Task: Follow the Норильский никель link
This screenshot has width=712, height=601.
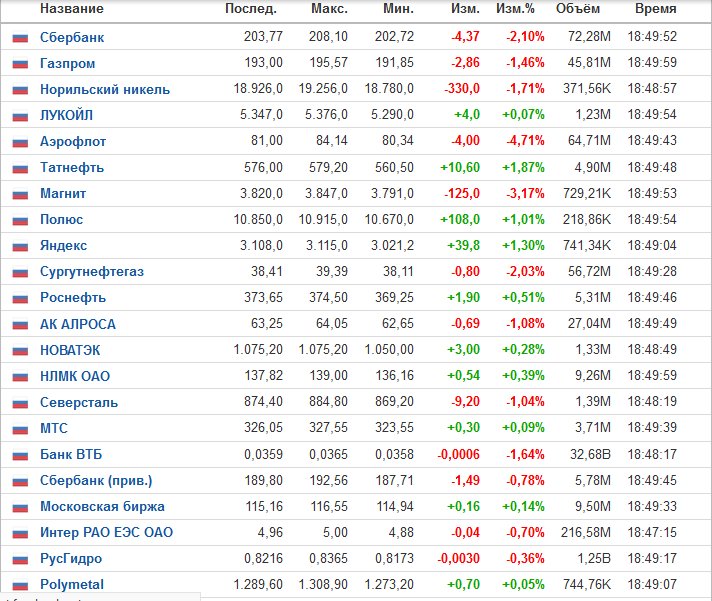Action: (x=105, y=89)
